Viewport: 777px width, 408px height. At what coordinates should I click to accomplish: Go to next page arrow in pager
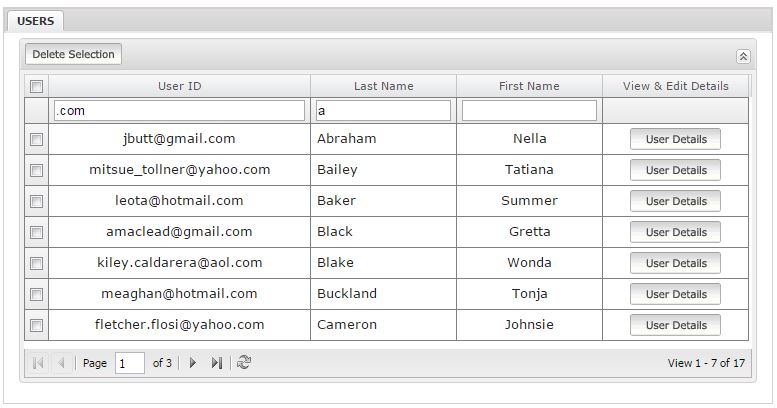click(193, 363)
